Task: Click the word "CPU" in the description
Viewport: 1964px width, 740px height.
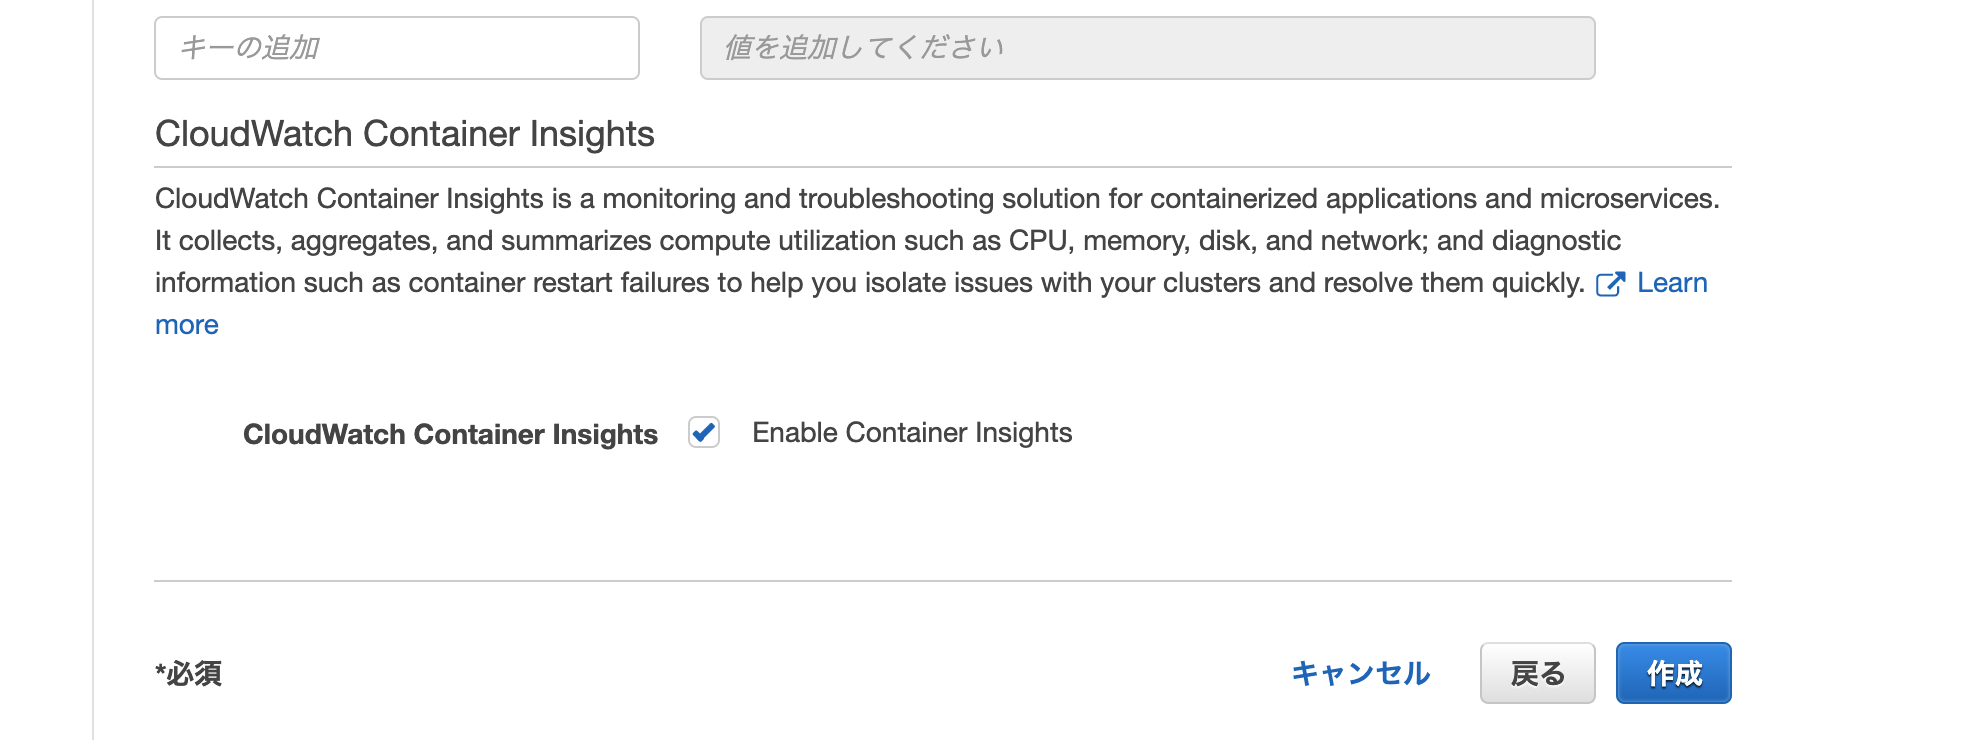Action: (x=1038, y=241)
